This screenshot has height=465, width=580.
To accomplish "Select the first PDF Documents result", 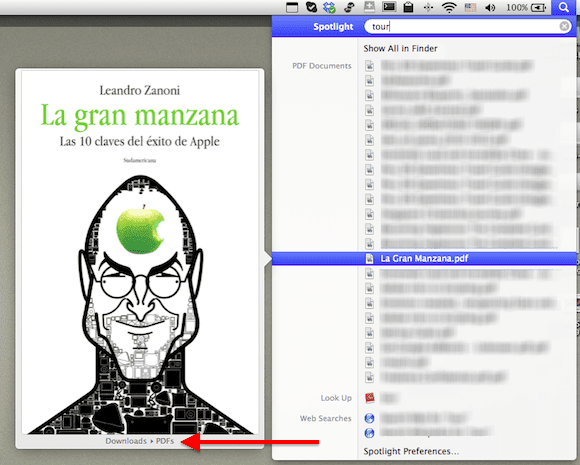I will click(448, 66).
